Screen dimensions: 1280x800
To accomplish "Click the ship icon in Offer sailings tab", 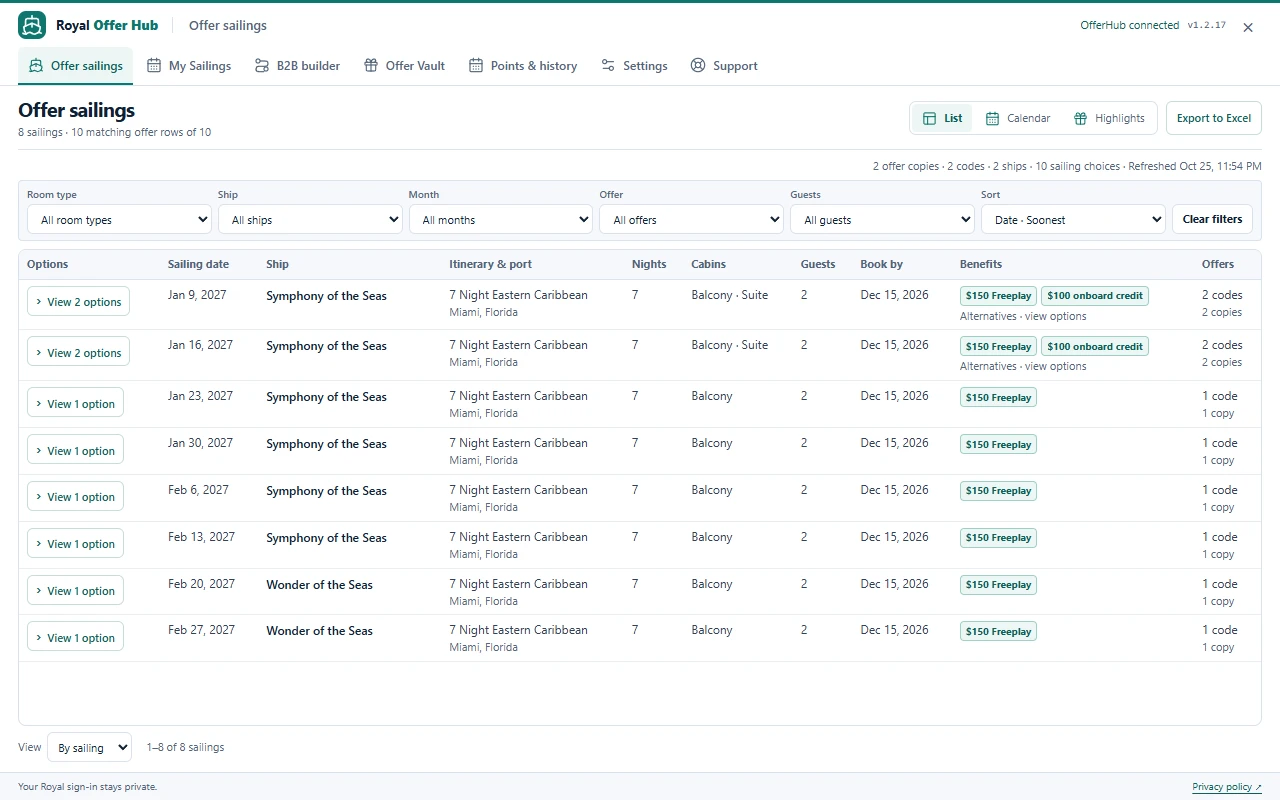I will [36, 66].
